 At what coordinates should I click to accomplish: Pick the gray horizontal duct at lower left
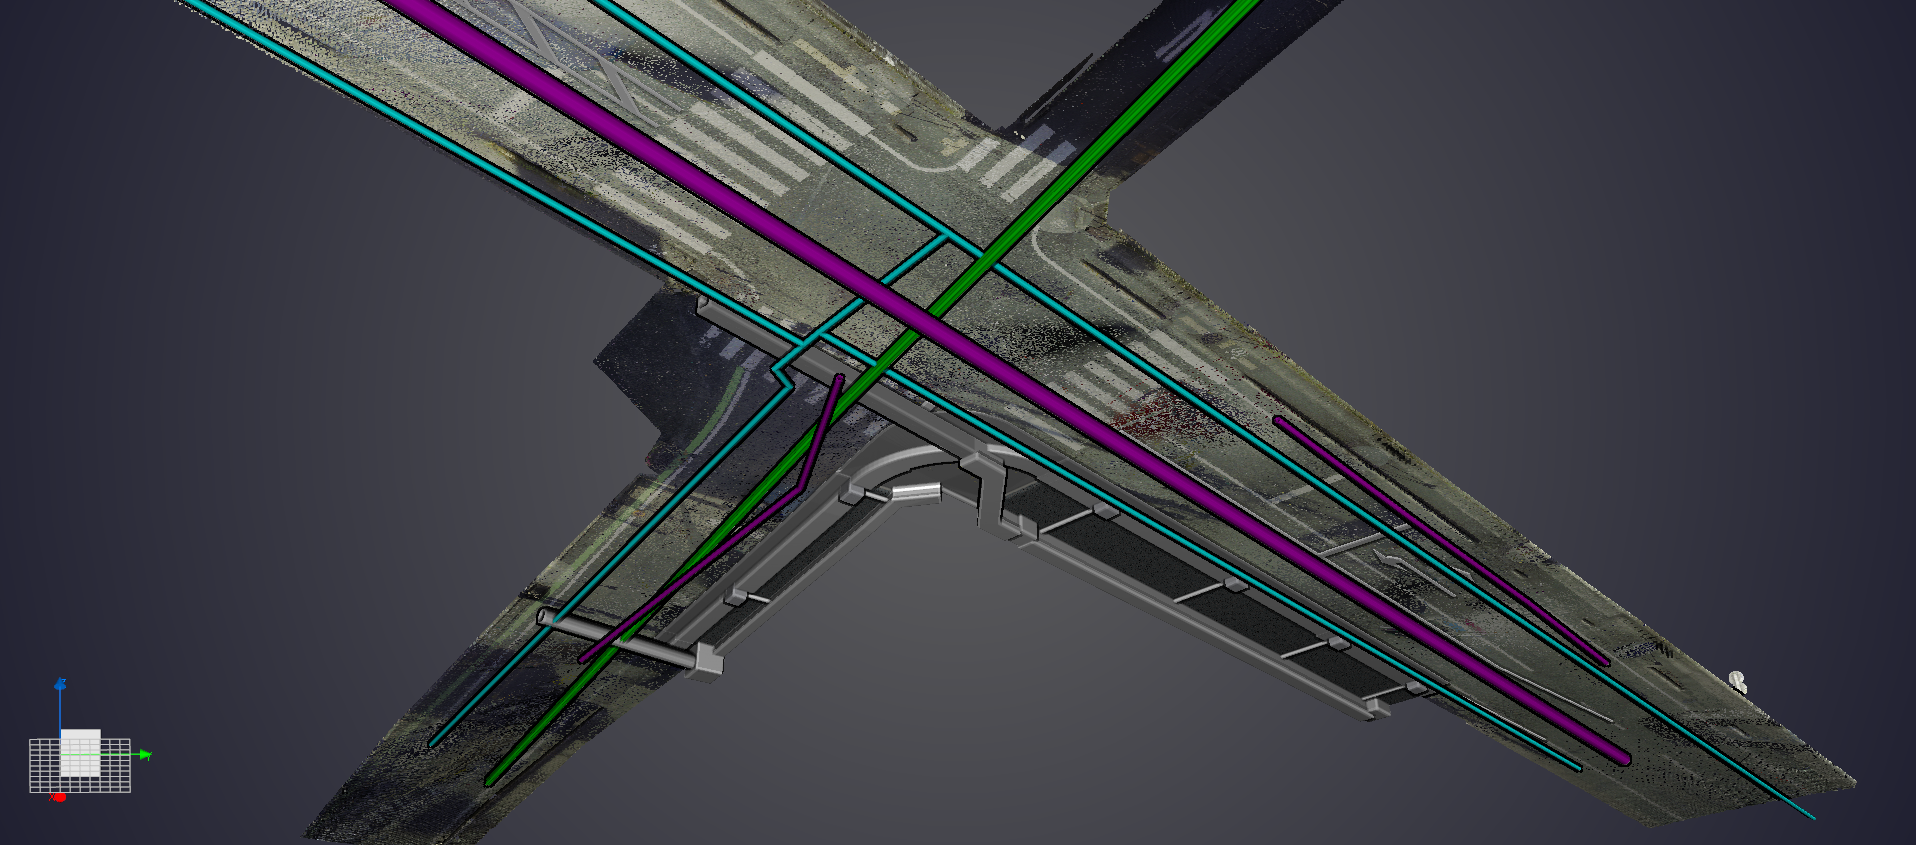tap(630, 641)
